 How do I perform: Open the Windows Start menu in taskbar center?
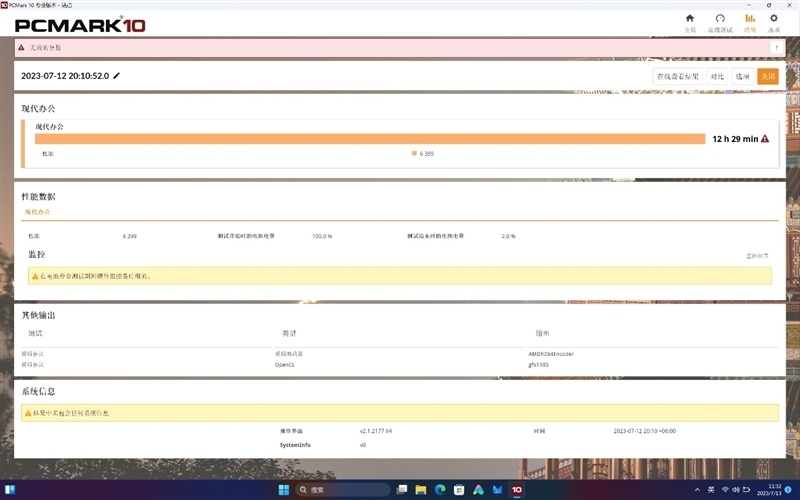[284, 490]
